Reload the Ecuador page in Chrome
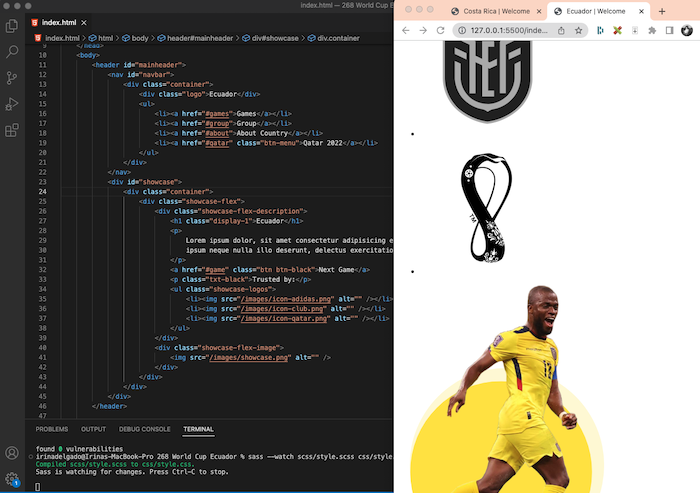The width and height of the screenshot is (700, 493). pyautogui.click(x=440, y=30)
